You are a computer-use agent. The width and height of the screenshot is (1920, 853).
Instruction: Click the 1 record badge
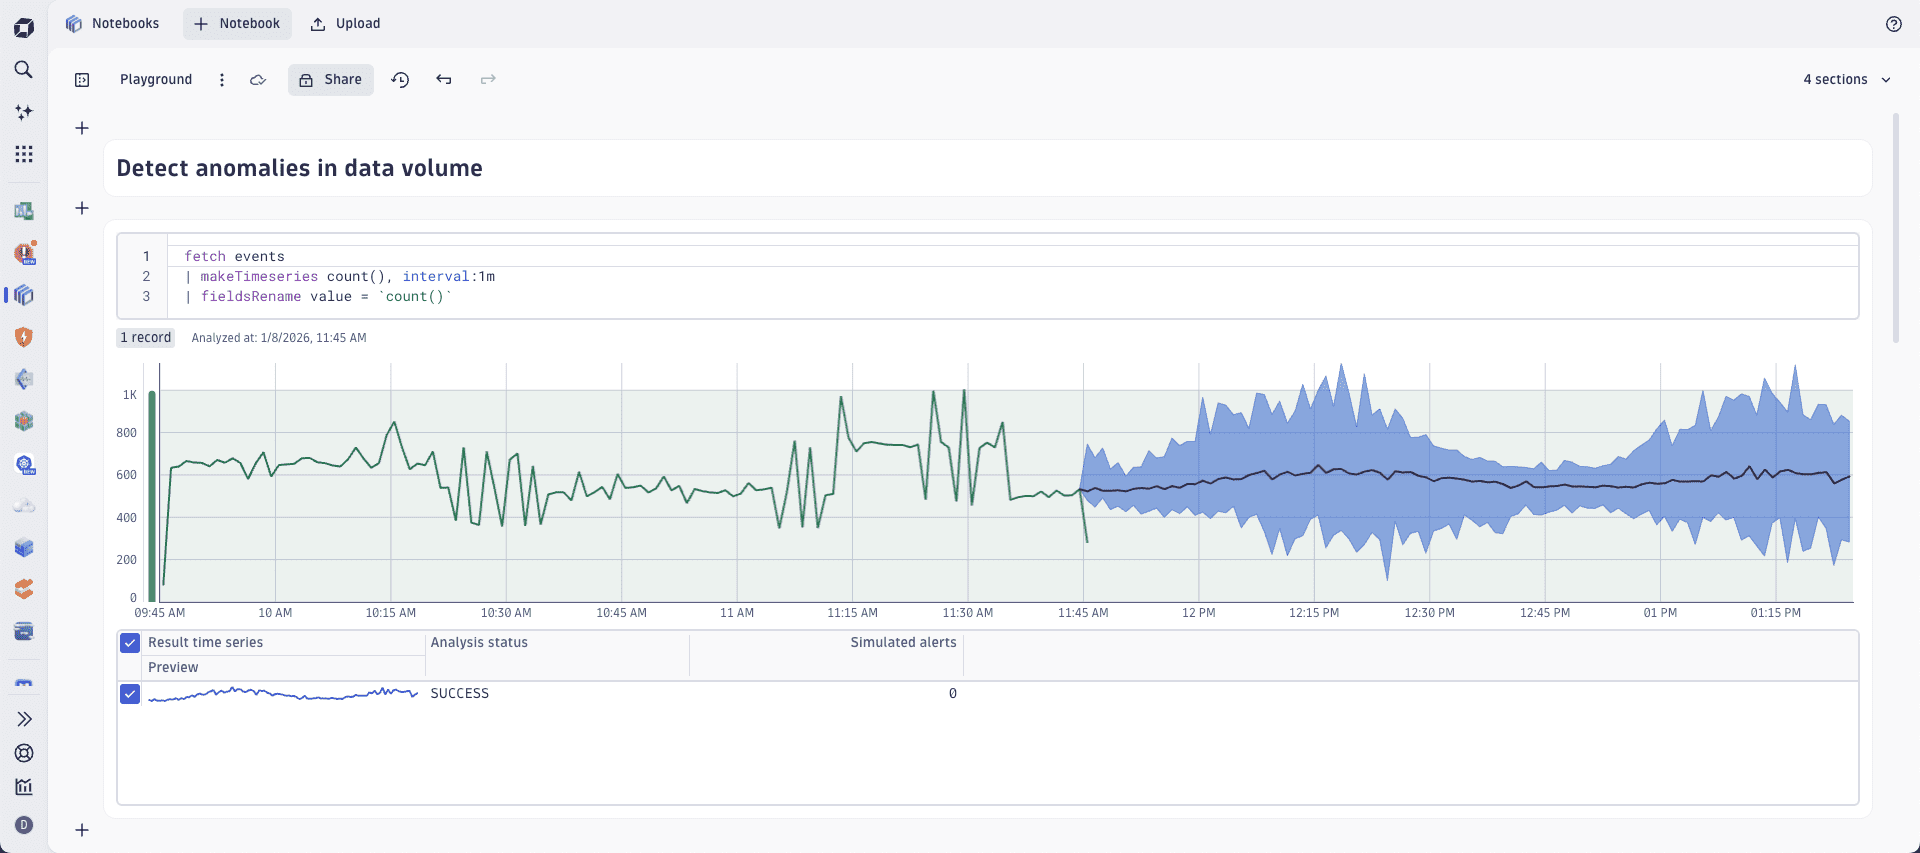[x=146, y=338]
